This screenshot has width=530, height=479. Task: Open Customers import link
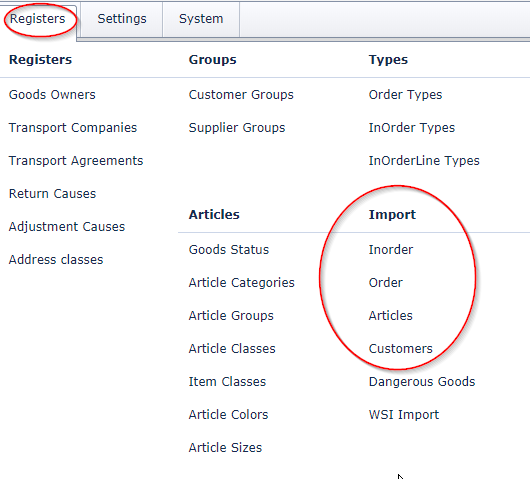(x=401, y=349)
